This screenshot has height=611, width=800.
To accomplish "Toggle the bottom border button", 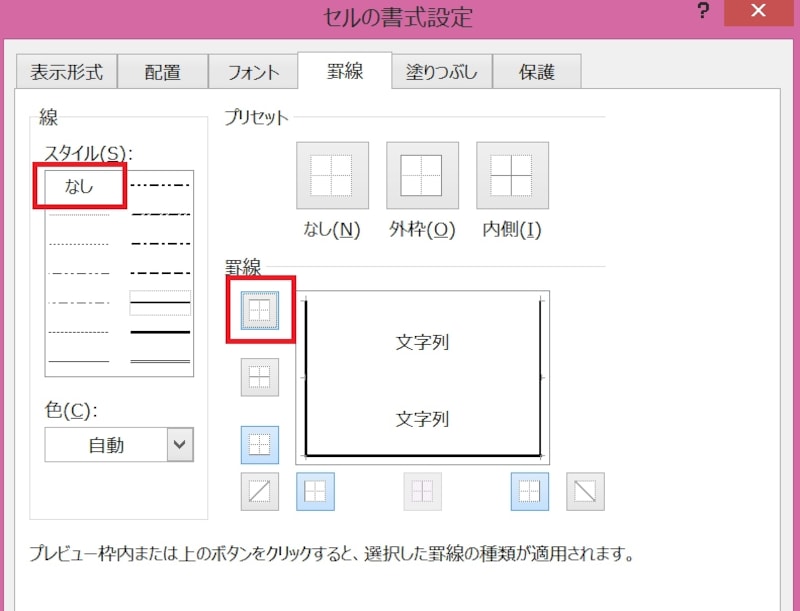I will [x=260, y=444].
